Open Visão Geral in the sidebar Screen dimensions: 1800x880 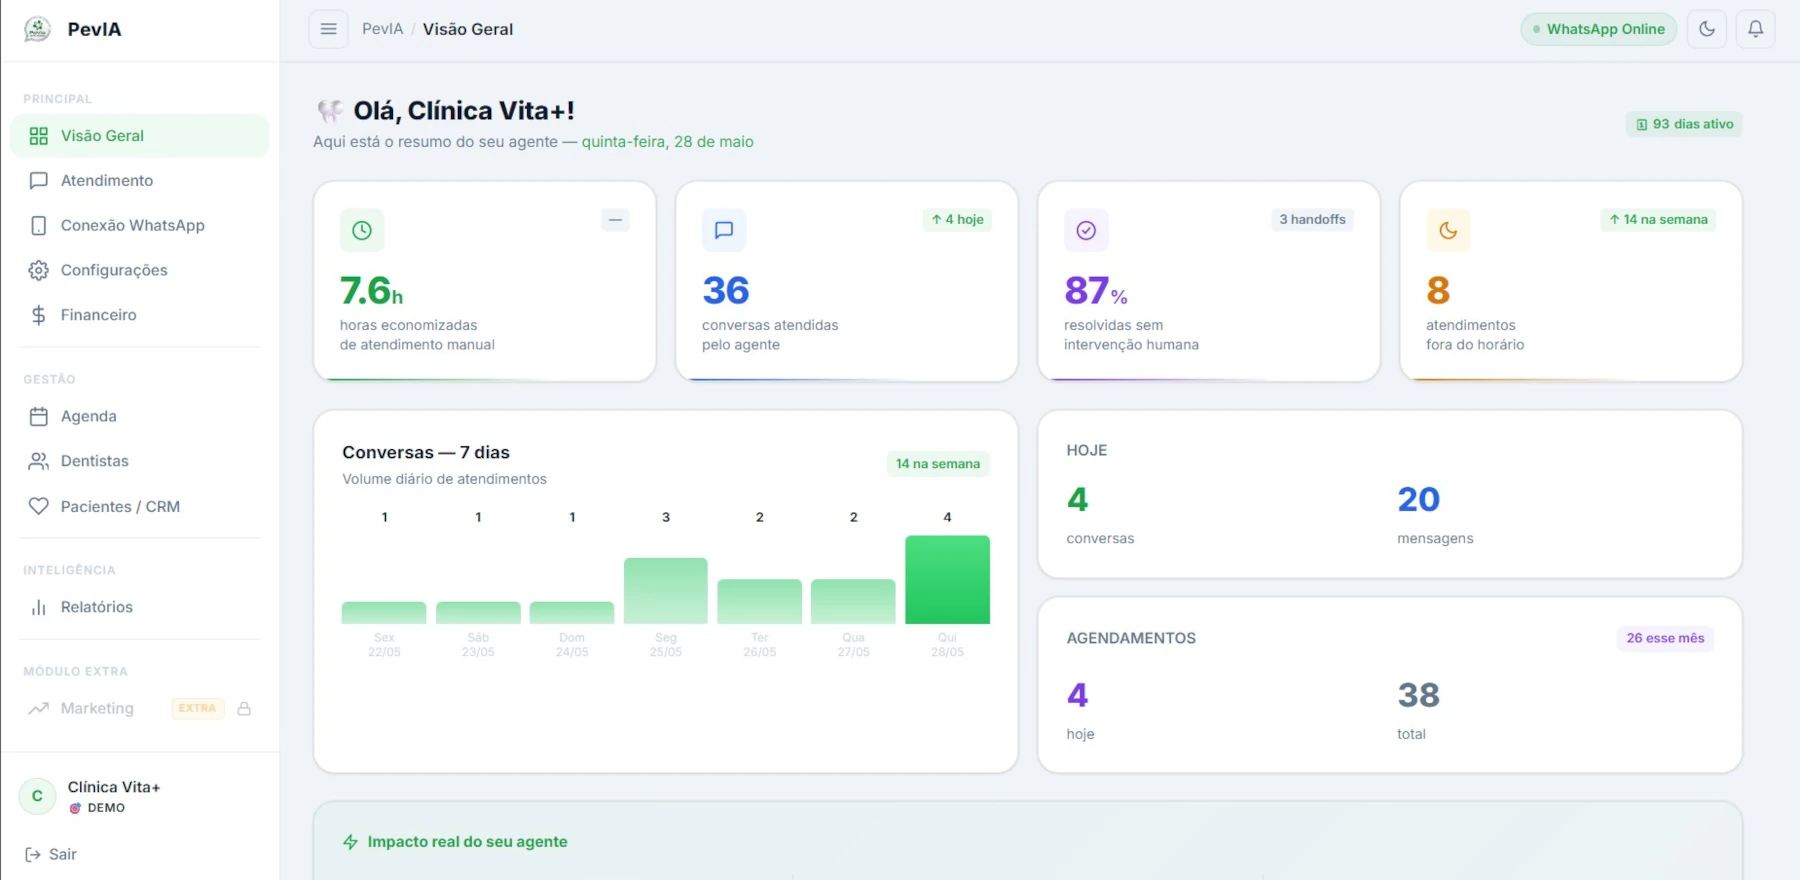point(140,136)
